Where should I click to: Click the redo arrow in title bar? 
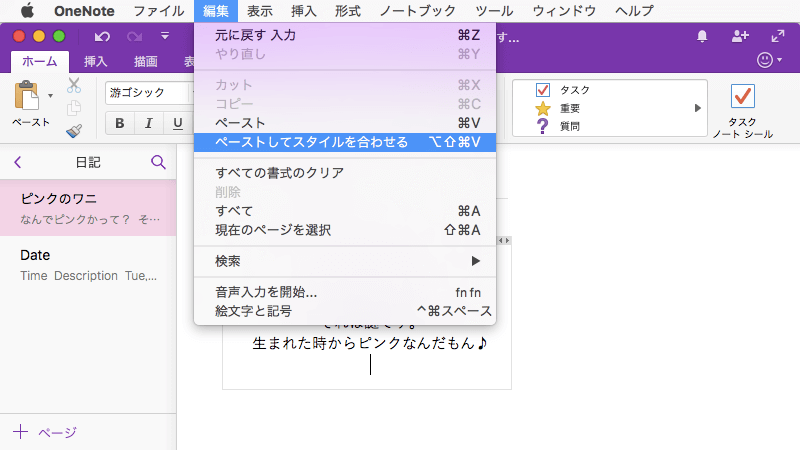[134, 36]
